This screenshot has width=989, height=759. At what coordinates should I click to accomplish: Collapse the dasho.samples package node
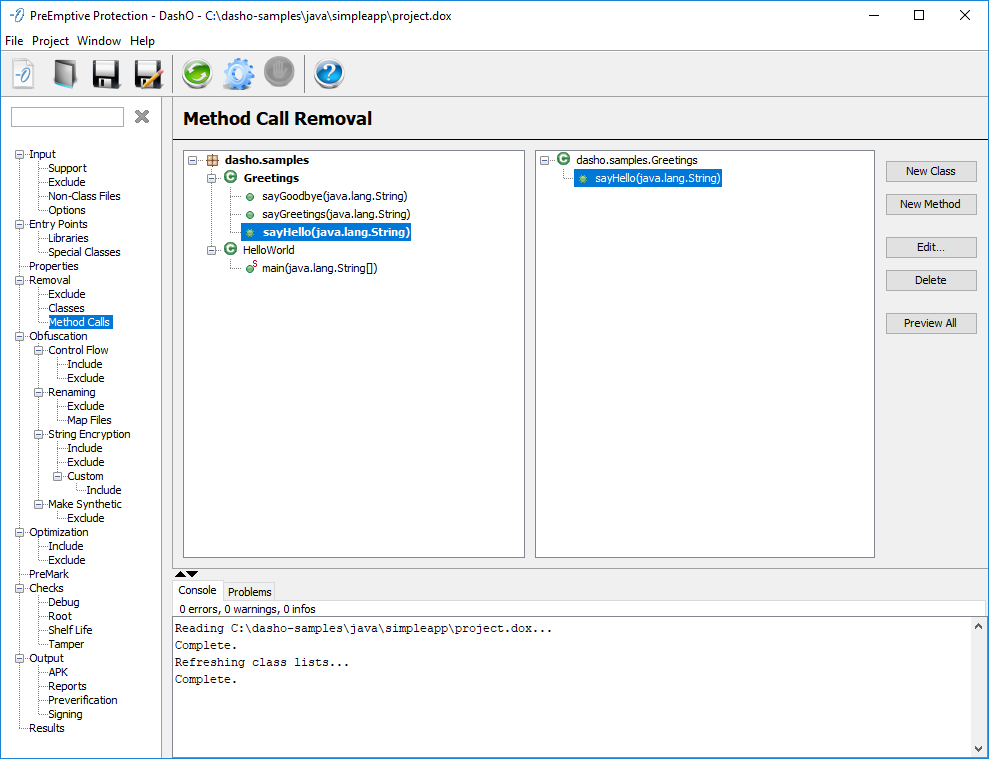coord(193,160)
